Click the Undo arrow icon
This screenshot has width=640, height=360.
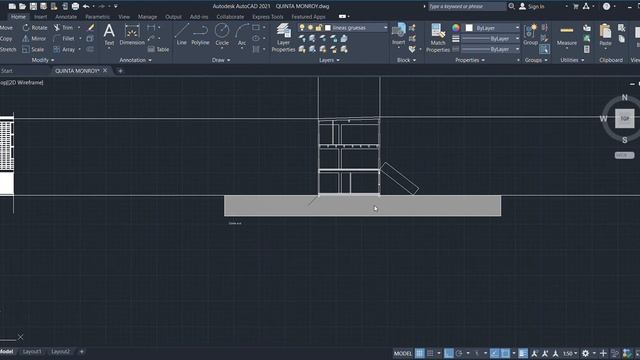86,6
